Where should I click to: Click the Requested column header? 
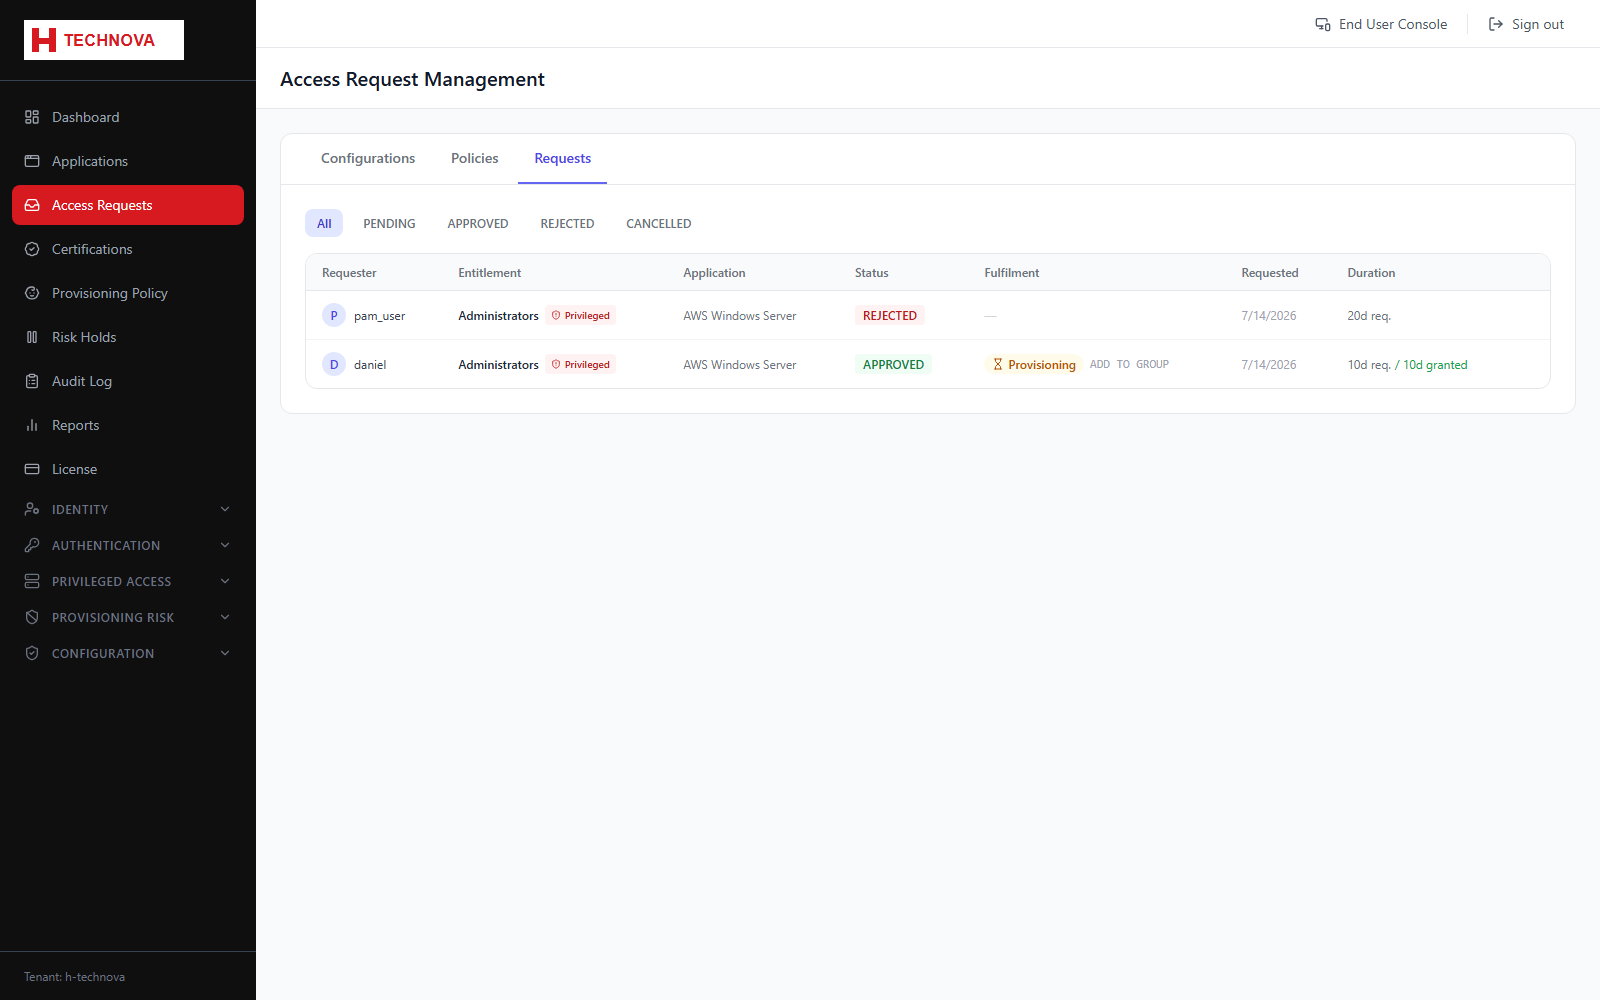1270,273
